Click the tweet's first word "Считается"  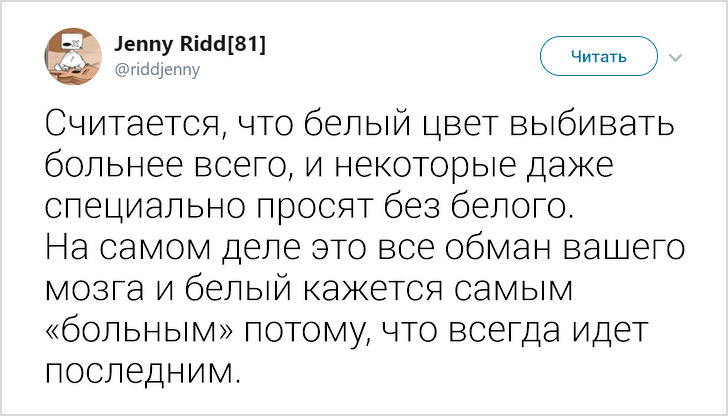(x=127, y=130)
